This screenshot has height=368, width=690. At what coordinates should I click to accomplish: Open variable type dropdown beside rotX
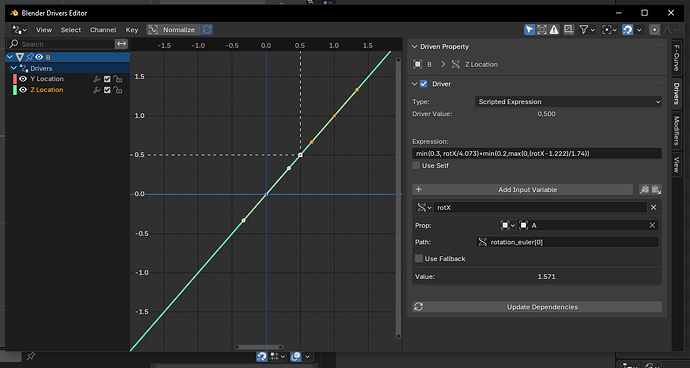(424, 207)
